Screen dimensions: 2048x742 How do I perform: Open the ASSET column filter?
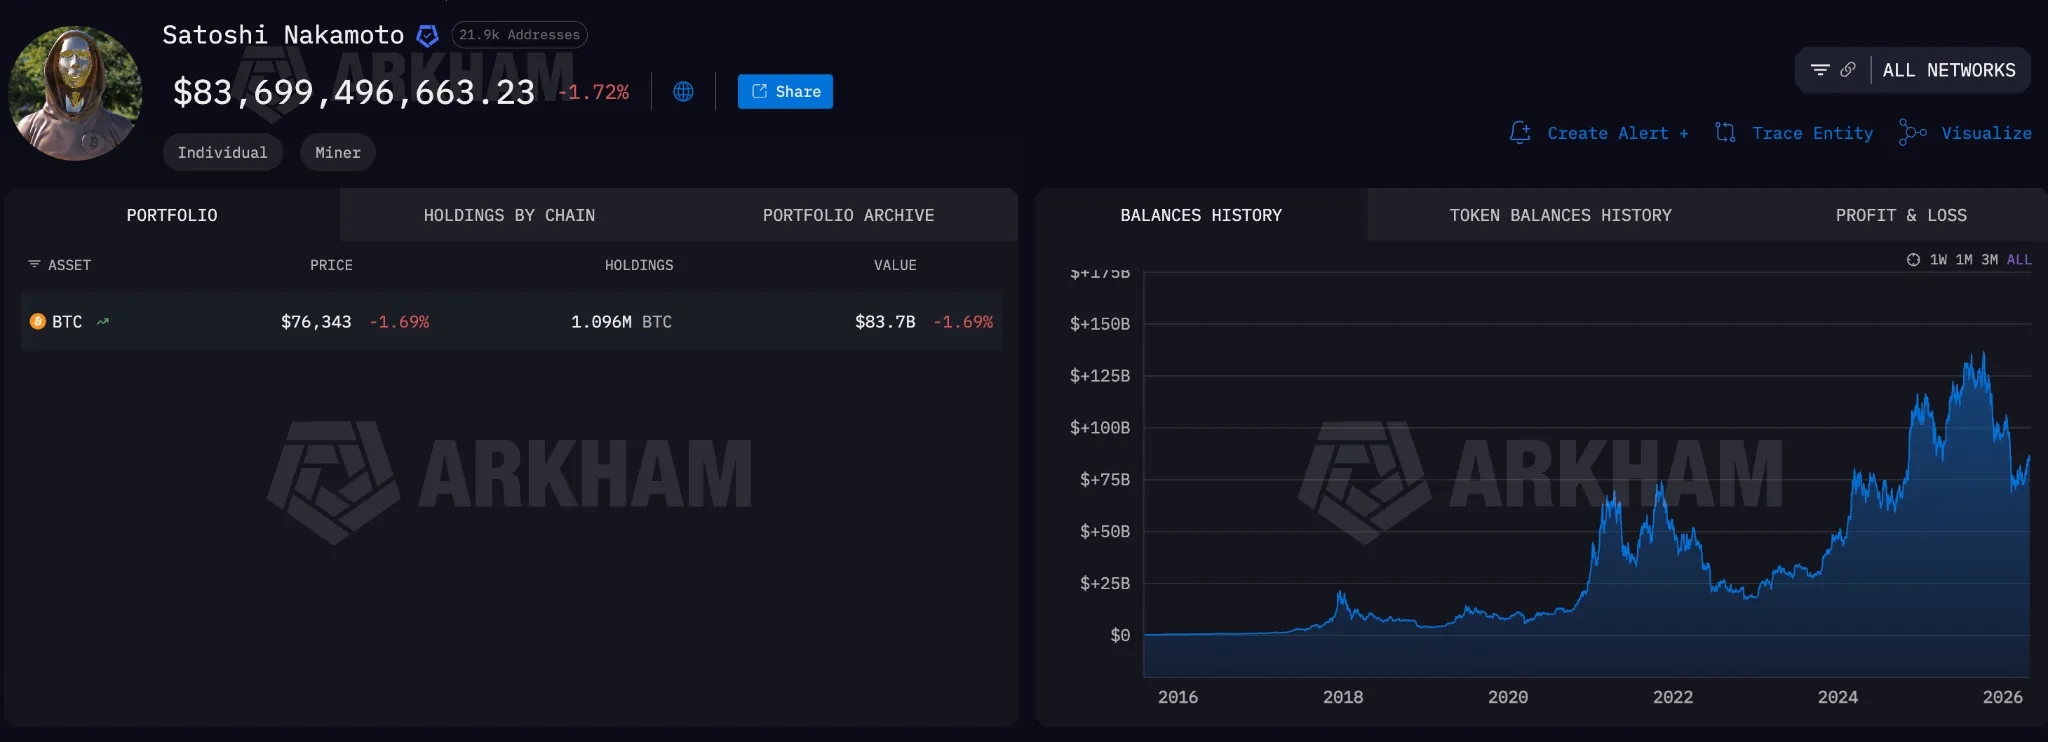[x=33, y=264]
